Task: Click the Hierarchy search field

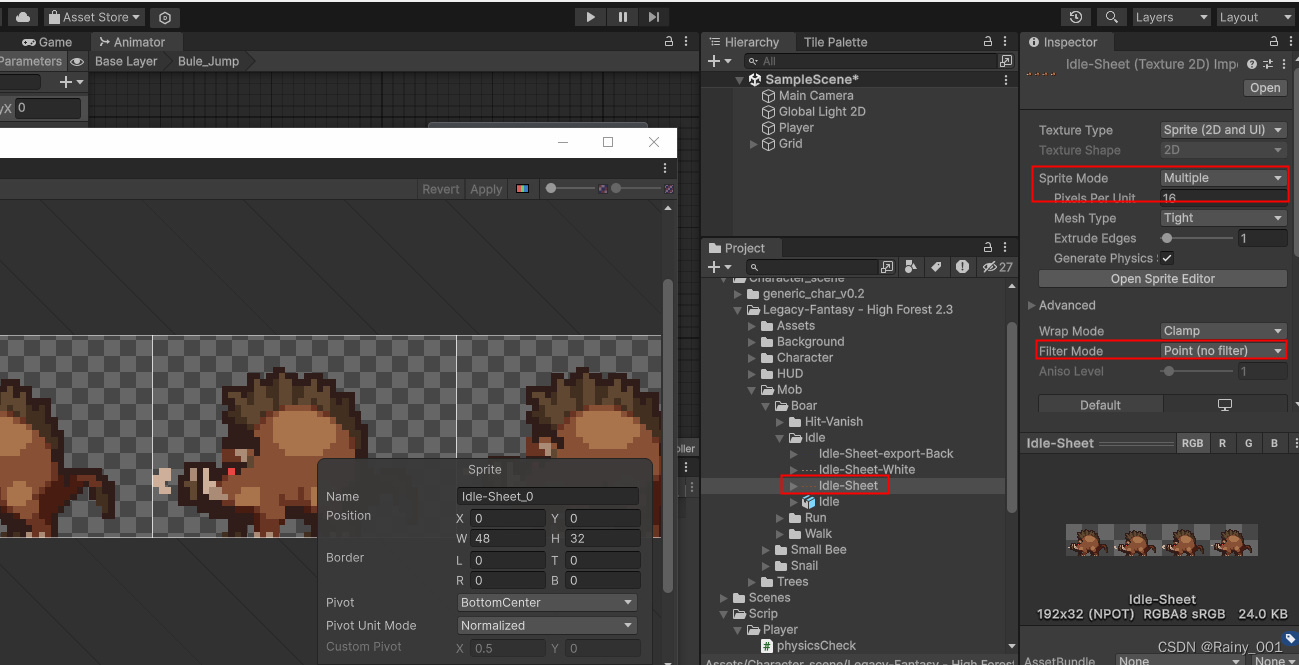Action: (871, 61)
